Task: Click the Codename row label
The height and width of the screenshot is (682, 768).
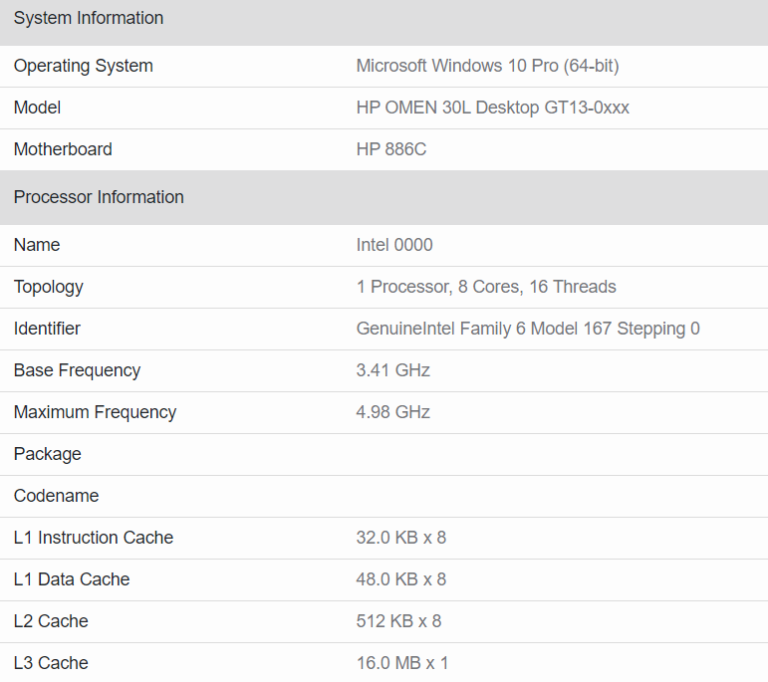Action: 56,496
